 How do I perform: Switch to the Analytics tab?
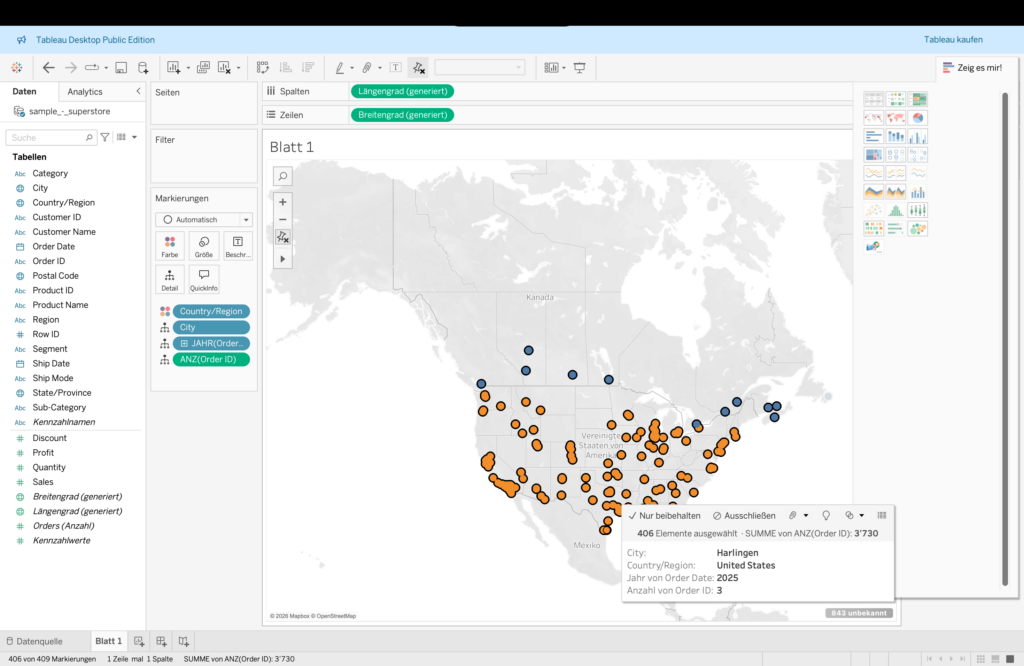85,91
